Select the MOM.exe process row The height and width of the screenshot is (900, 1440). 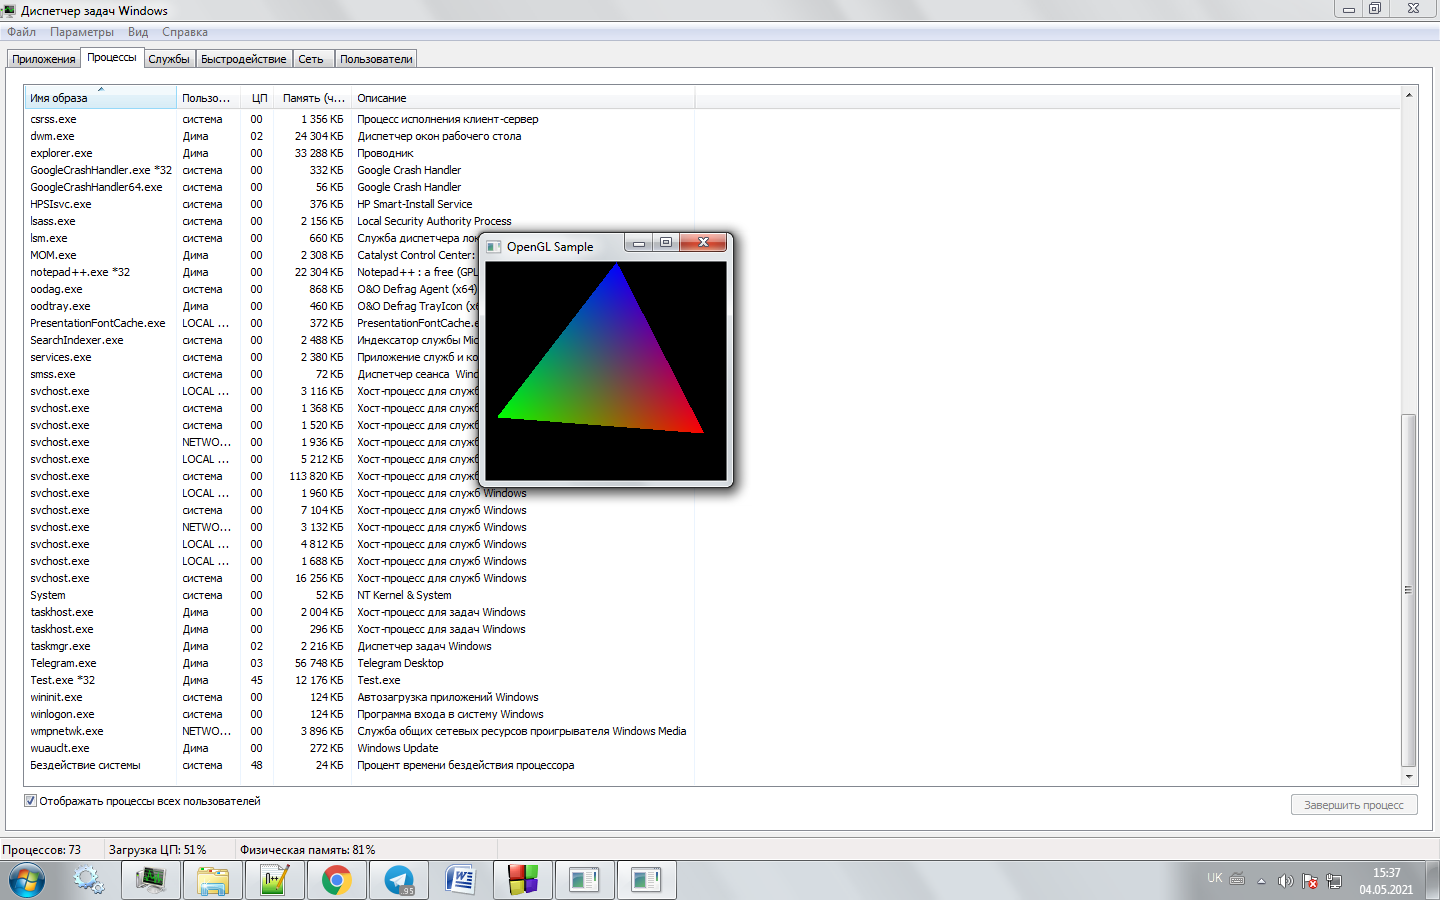[x=252, y=255]
